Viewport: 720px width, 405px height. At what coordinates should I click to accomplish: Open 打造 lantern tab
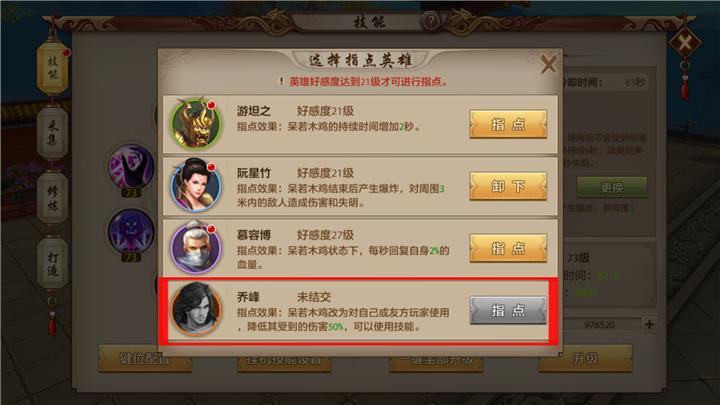point(52,264)
